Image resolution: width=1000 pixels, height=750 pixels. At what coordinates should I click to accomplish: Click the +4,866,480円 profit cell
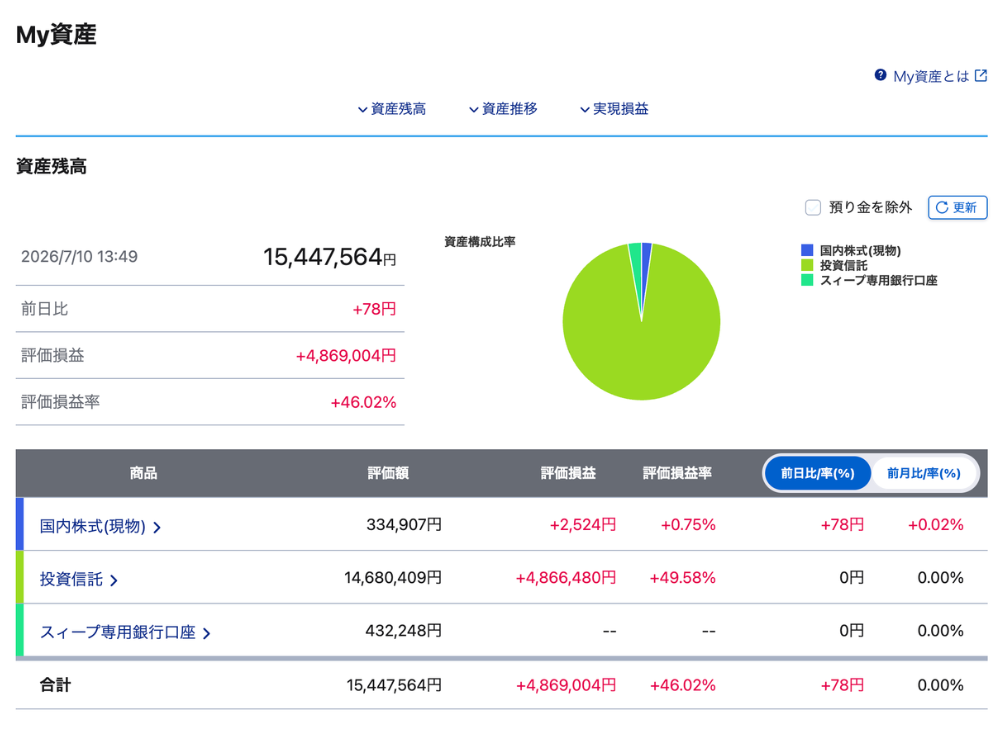(x=566, y=578)
